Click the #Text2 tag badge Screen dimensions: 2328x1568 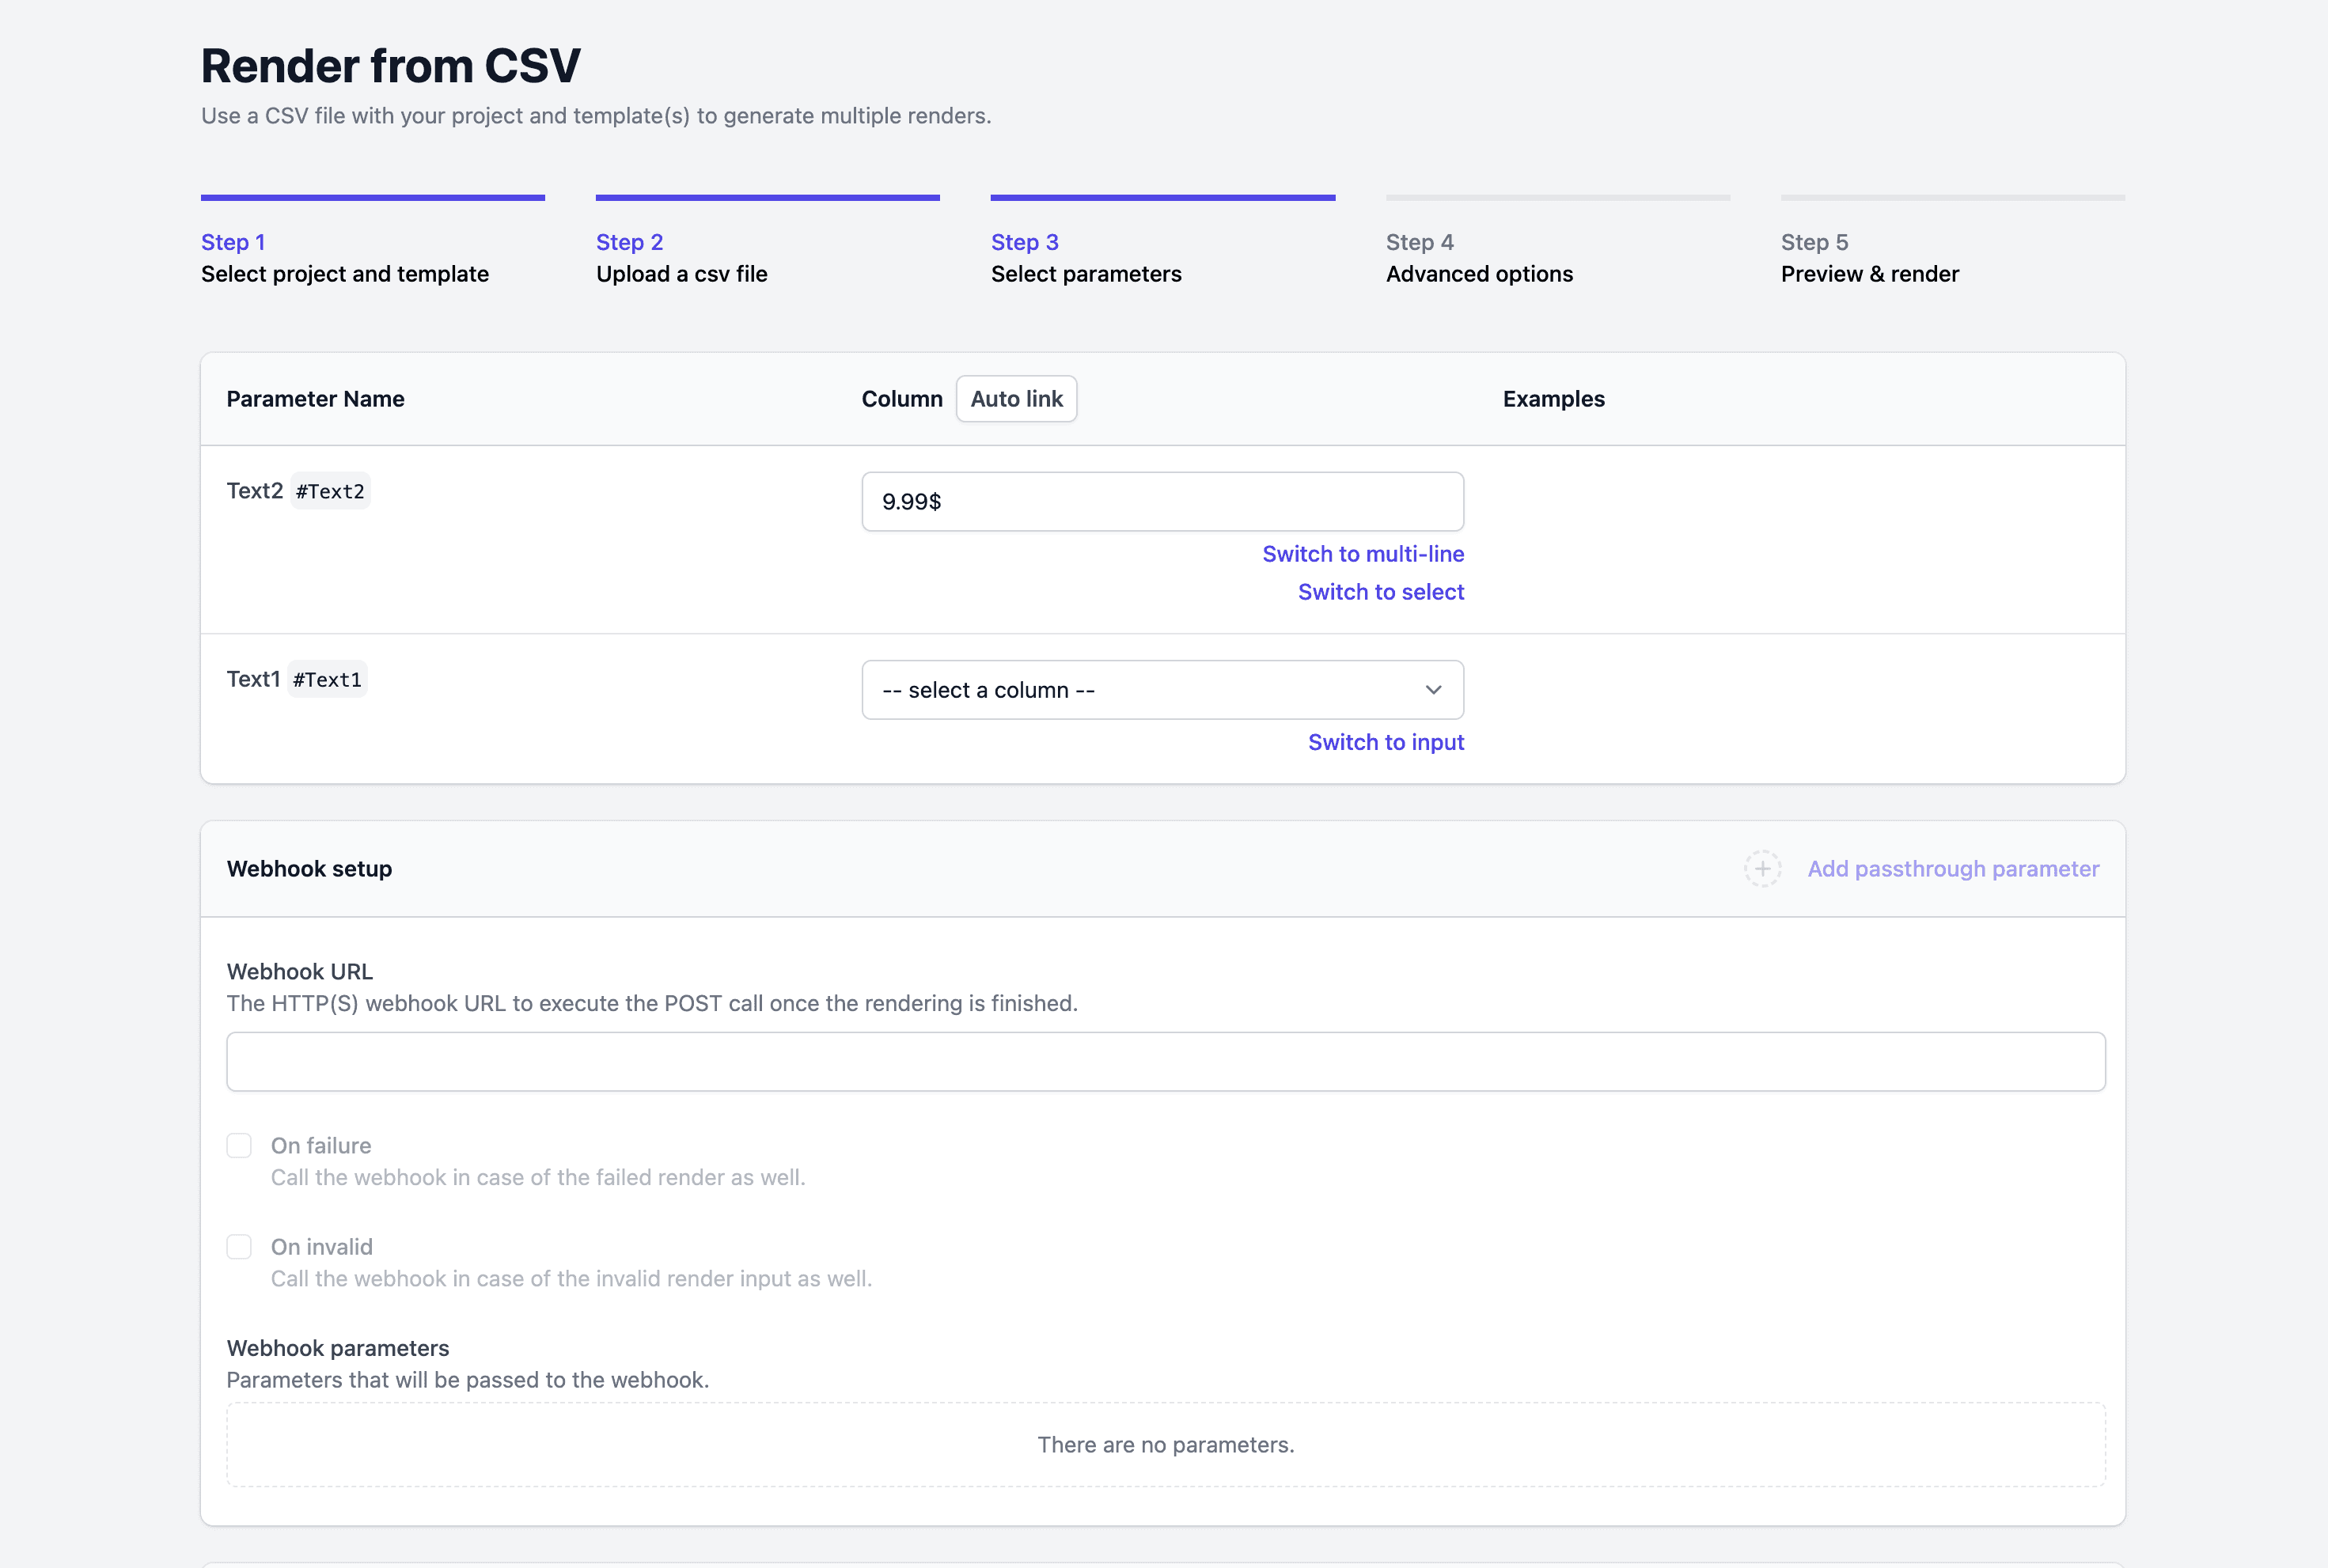(x=330, y=491)
